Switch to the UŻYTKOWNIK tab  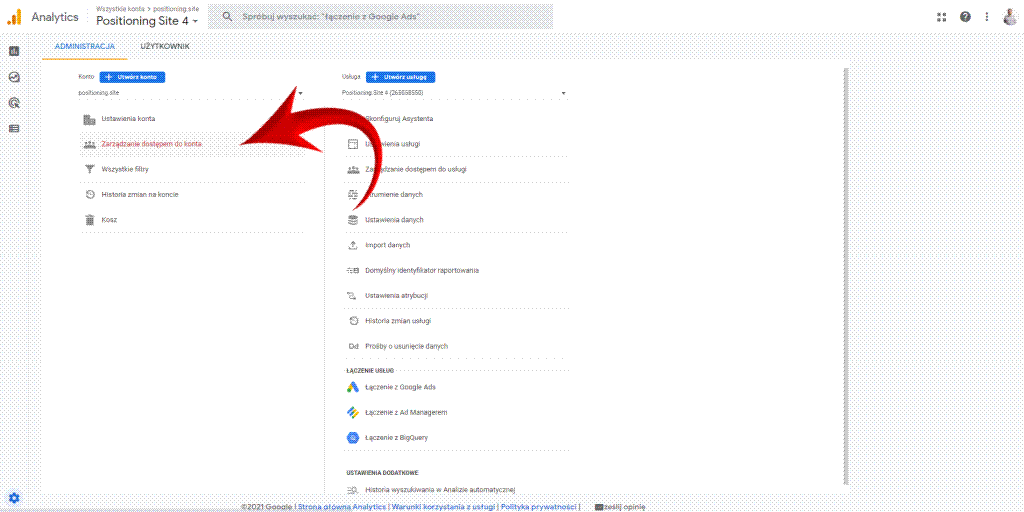click(x=165, y=47)
